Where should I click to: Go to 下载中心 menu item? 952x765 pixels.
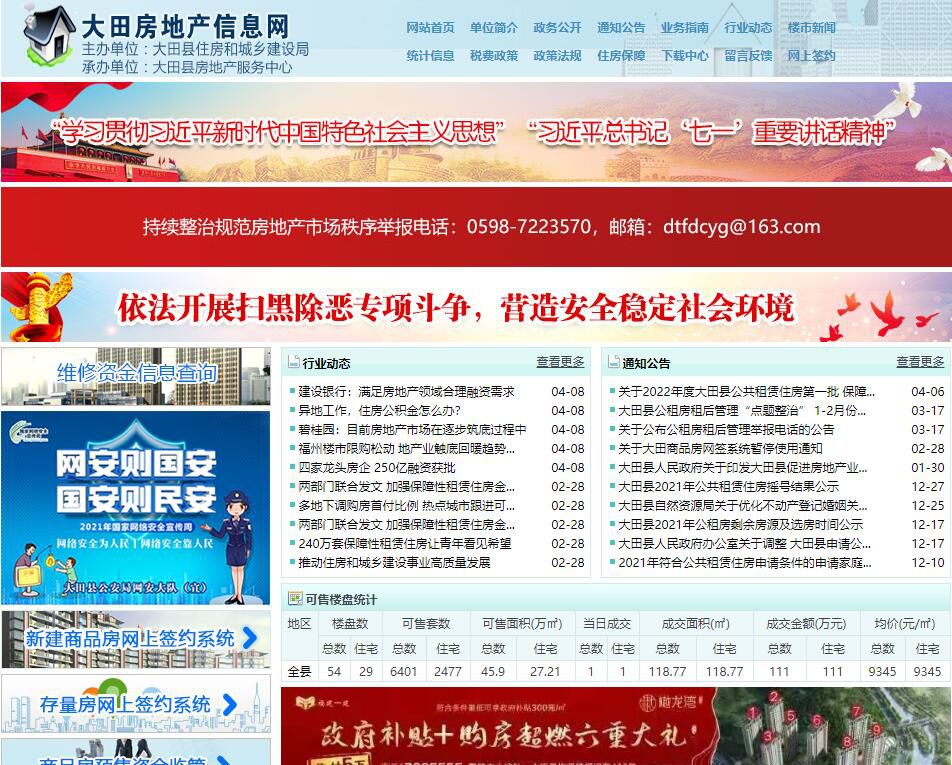(x=685, y=56)
